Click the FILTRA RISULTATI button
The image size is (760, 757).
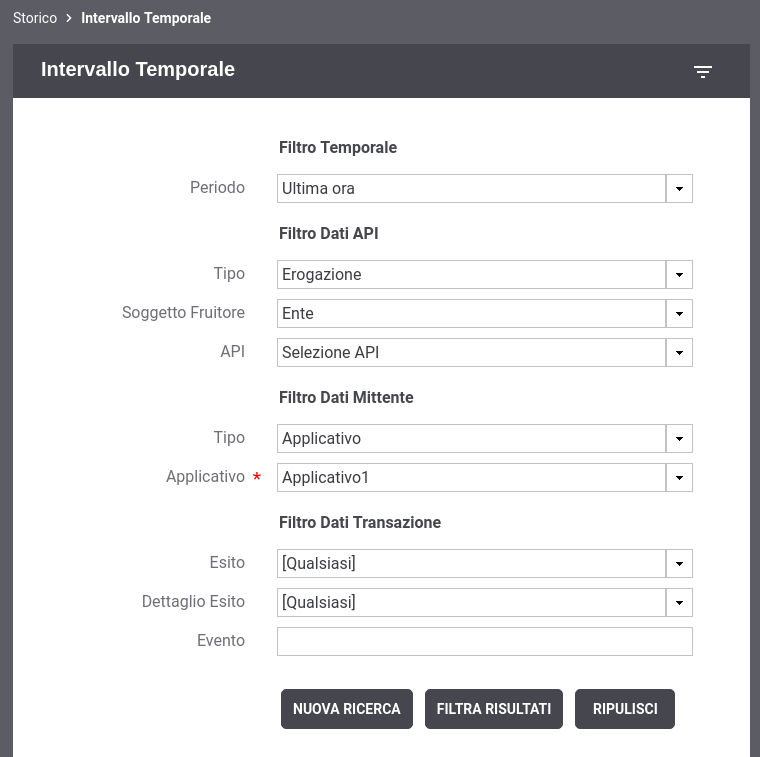[494, 709]
